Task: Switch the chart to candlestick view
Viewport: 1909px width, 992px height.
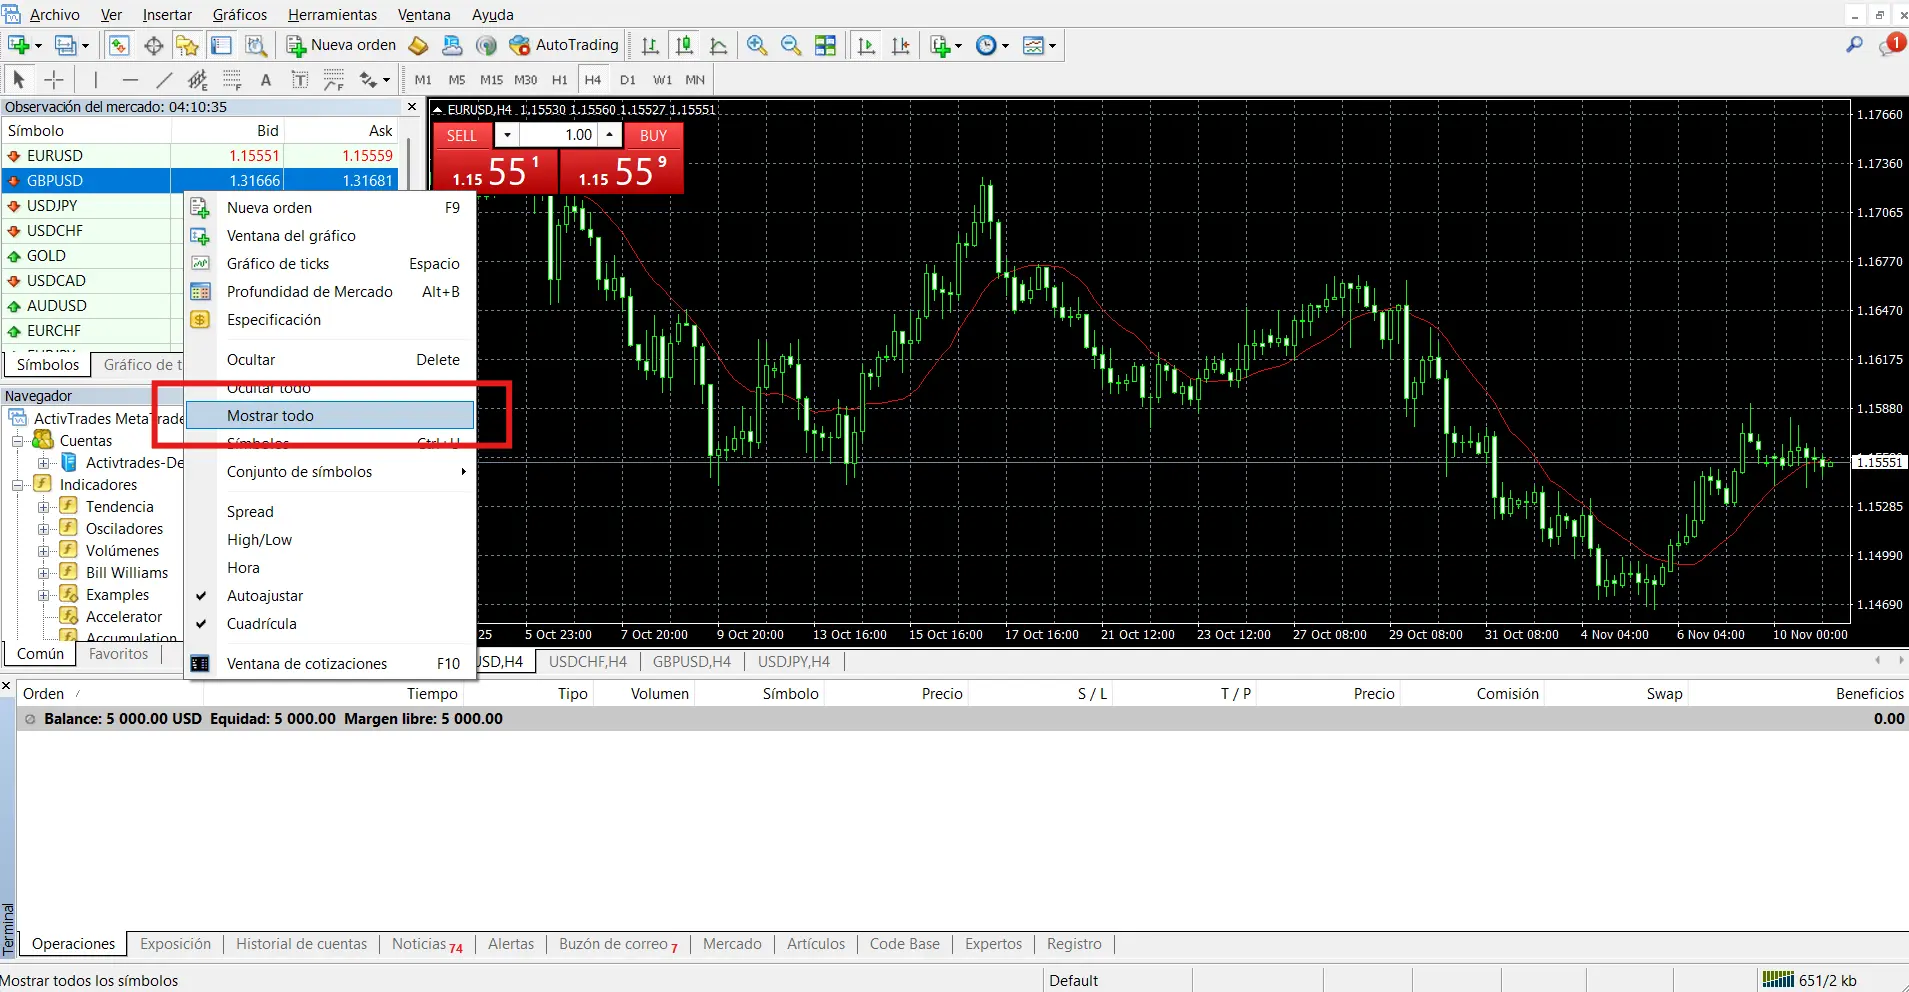Action: 685,45
